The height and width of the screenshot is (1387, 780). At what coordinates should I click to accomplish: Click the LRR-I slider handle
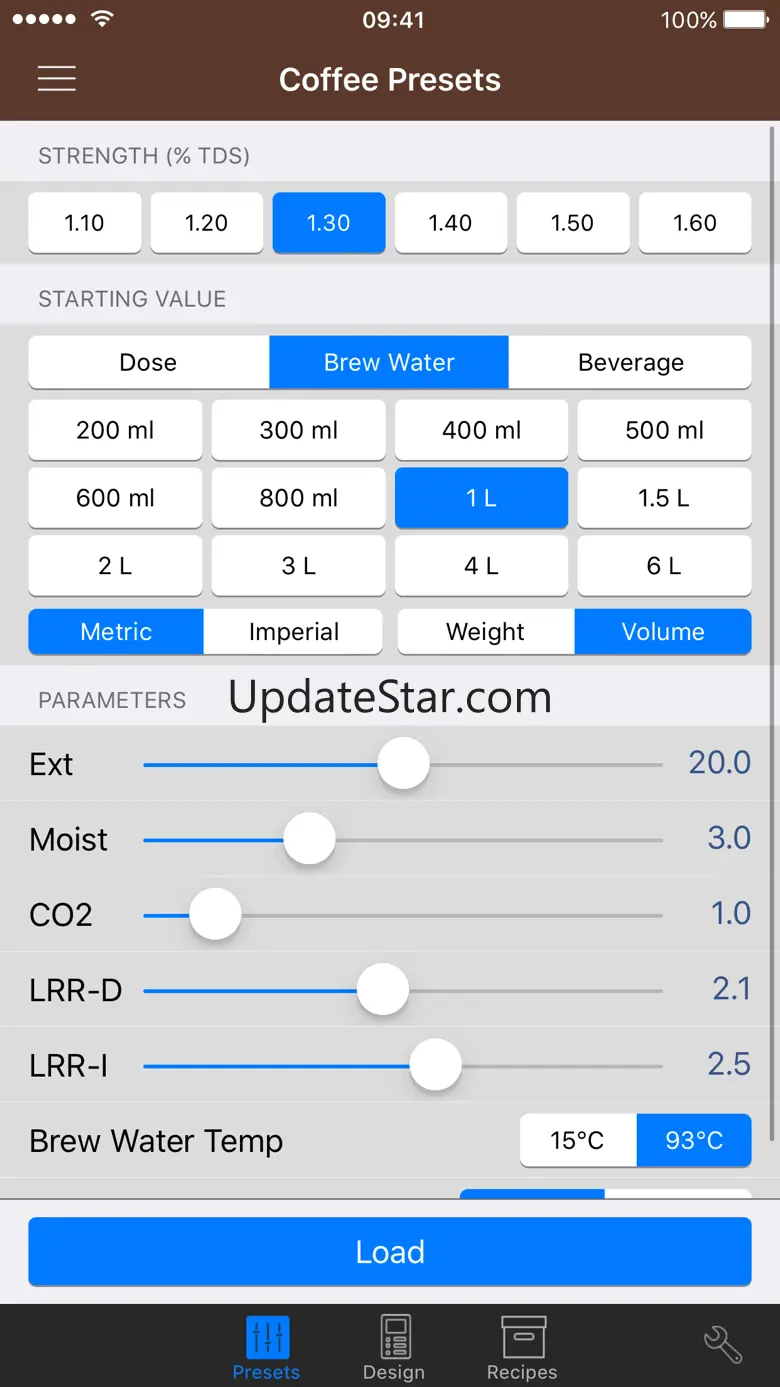[436, 1065]
